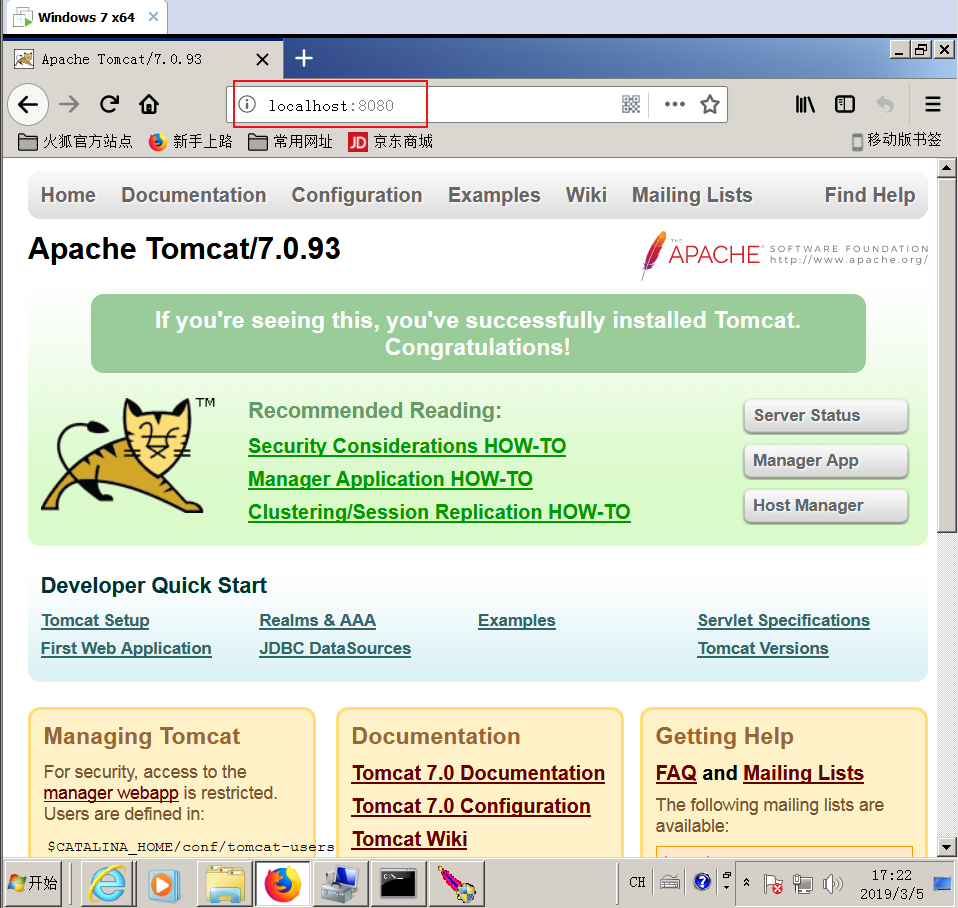
Task: Open the 京东商城 bookmark
Action: [x=390, y=142]
